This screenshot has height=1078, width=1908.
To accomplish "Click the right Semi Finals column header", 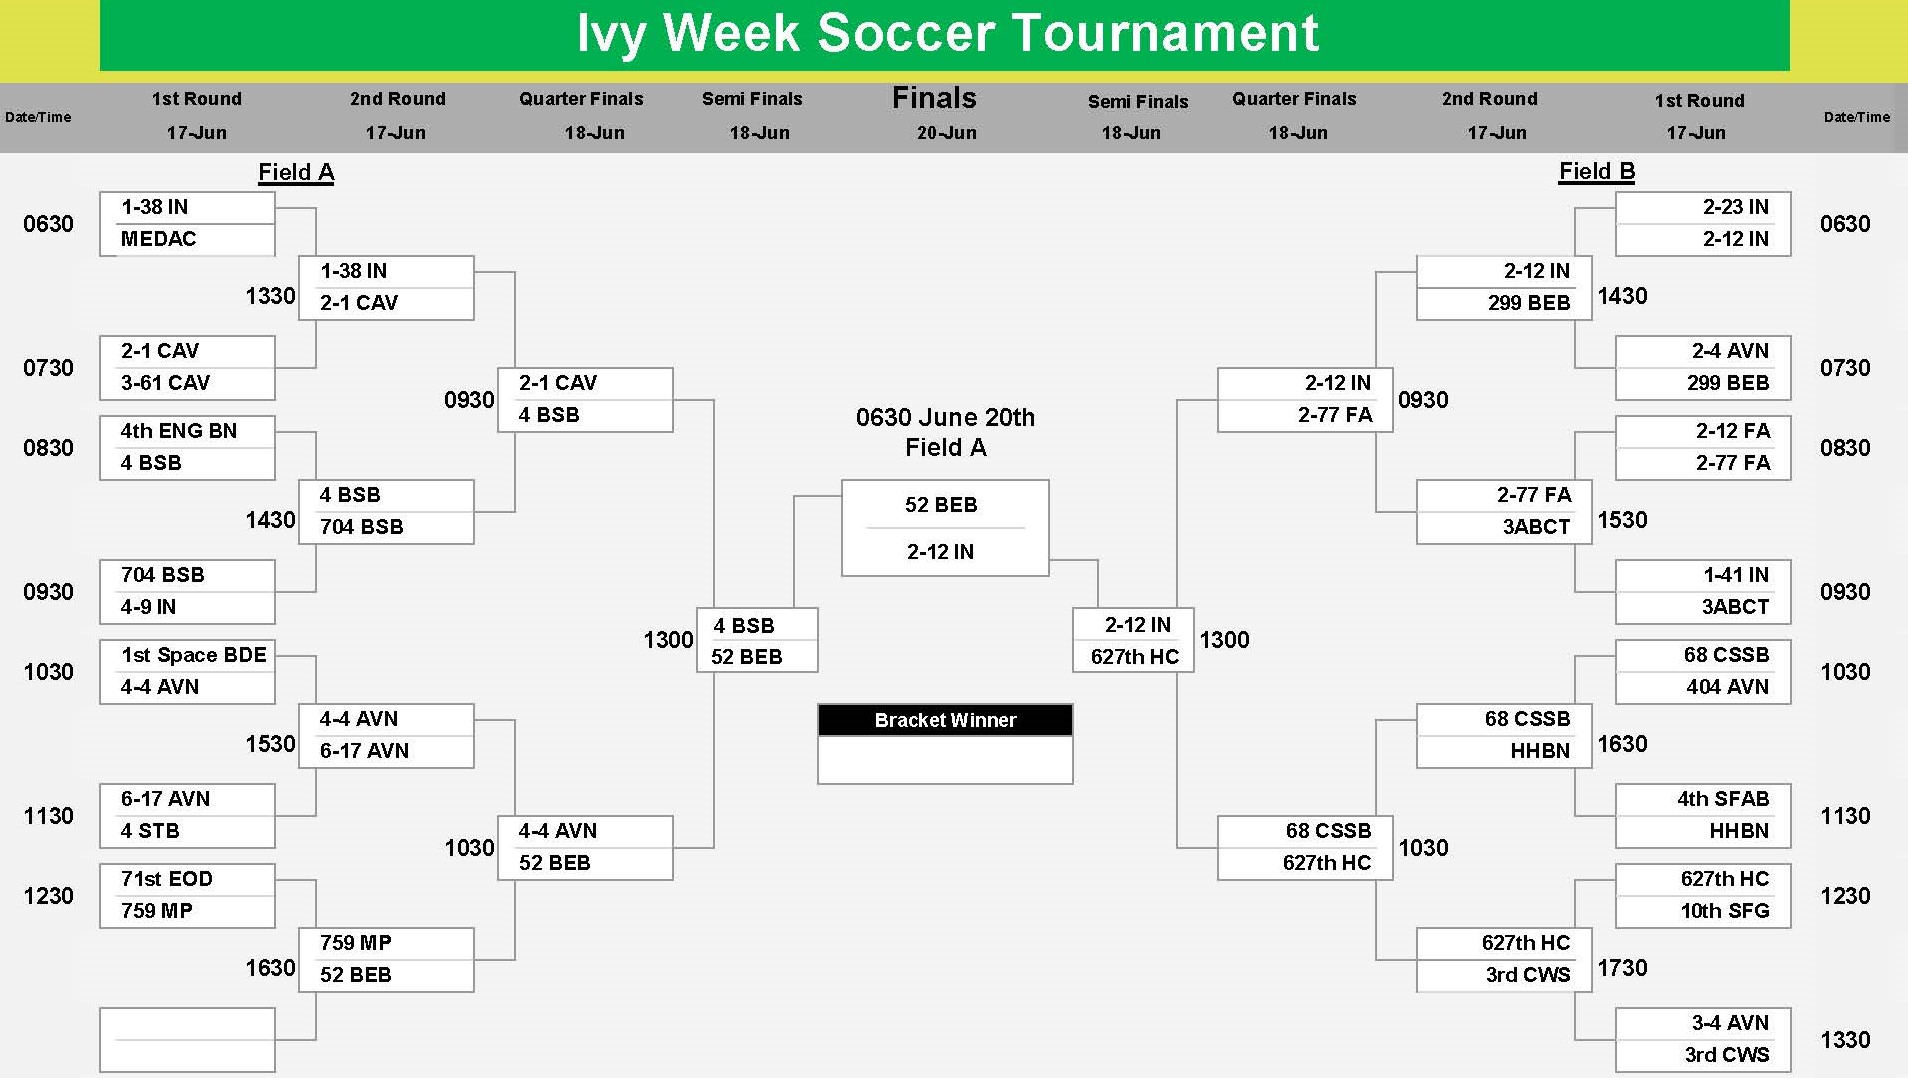I will [1138, 101].
